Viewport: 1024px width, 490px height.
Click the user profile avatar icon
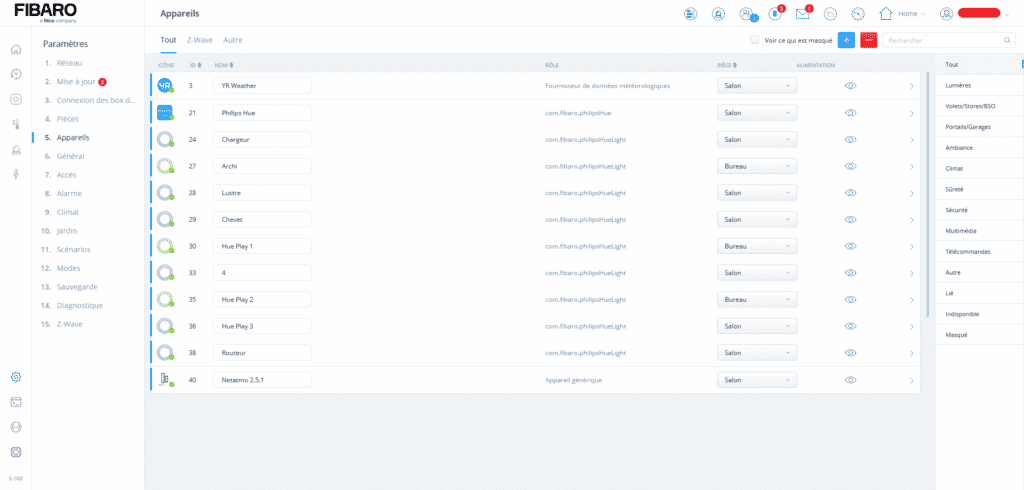(946, 14)
